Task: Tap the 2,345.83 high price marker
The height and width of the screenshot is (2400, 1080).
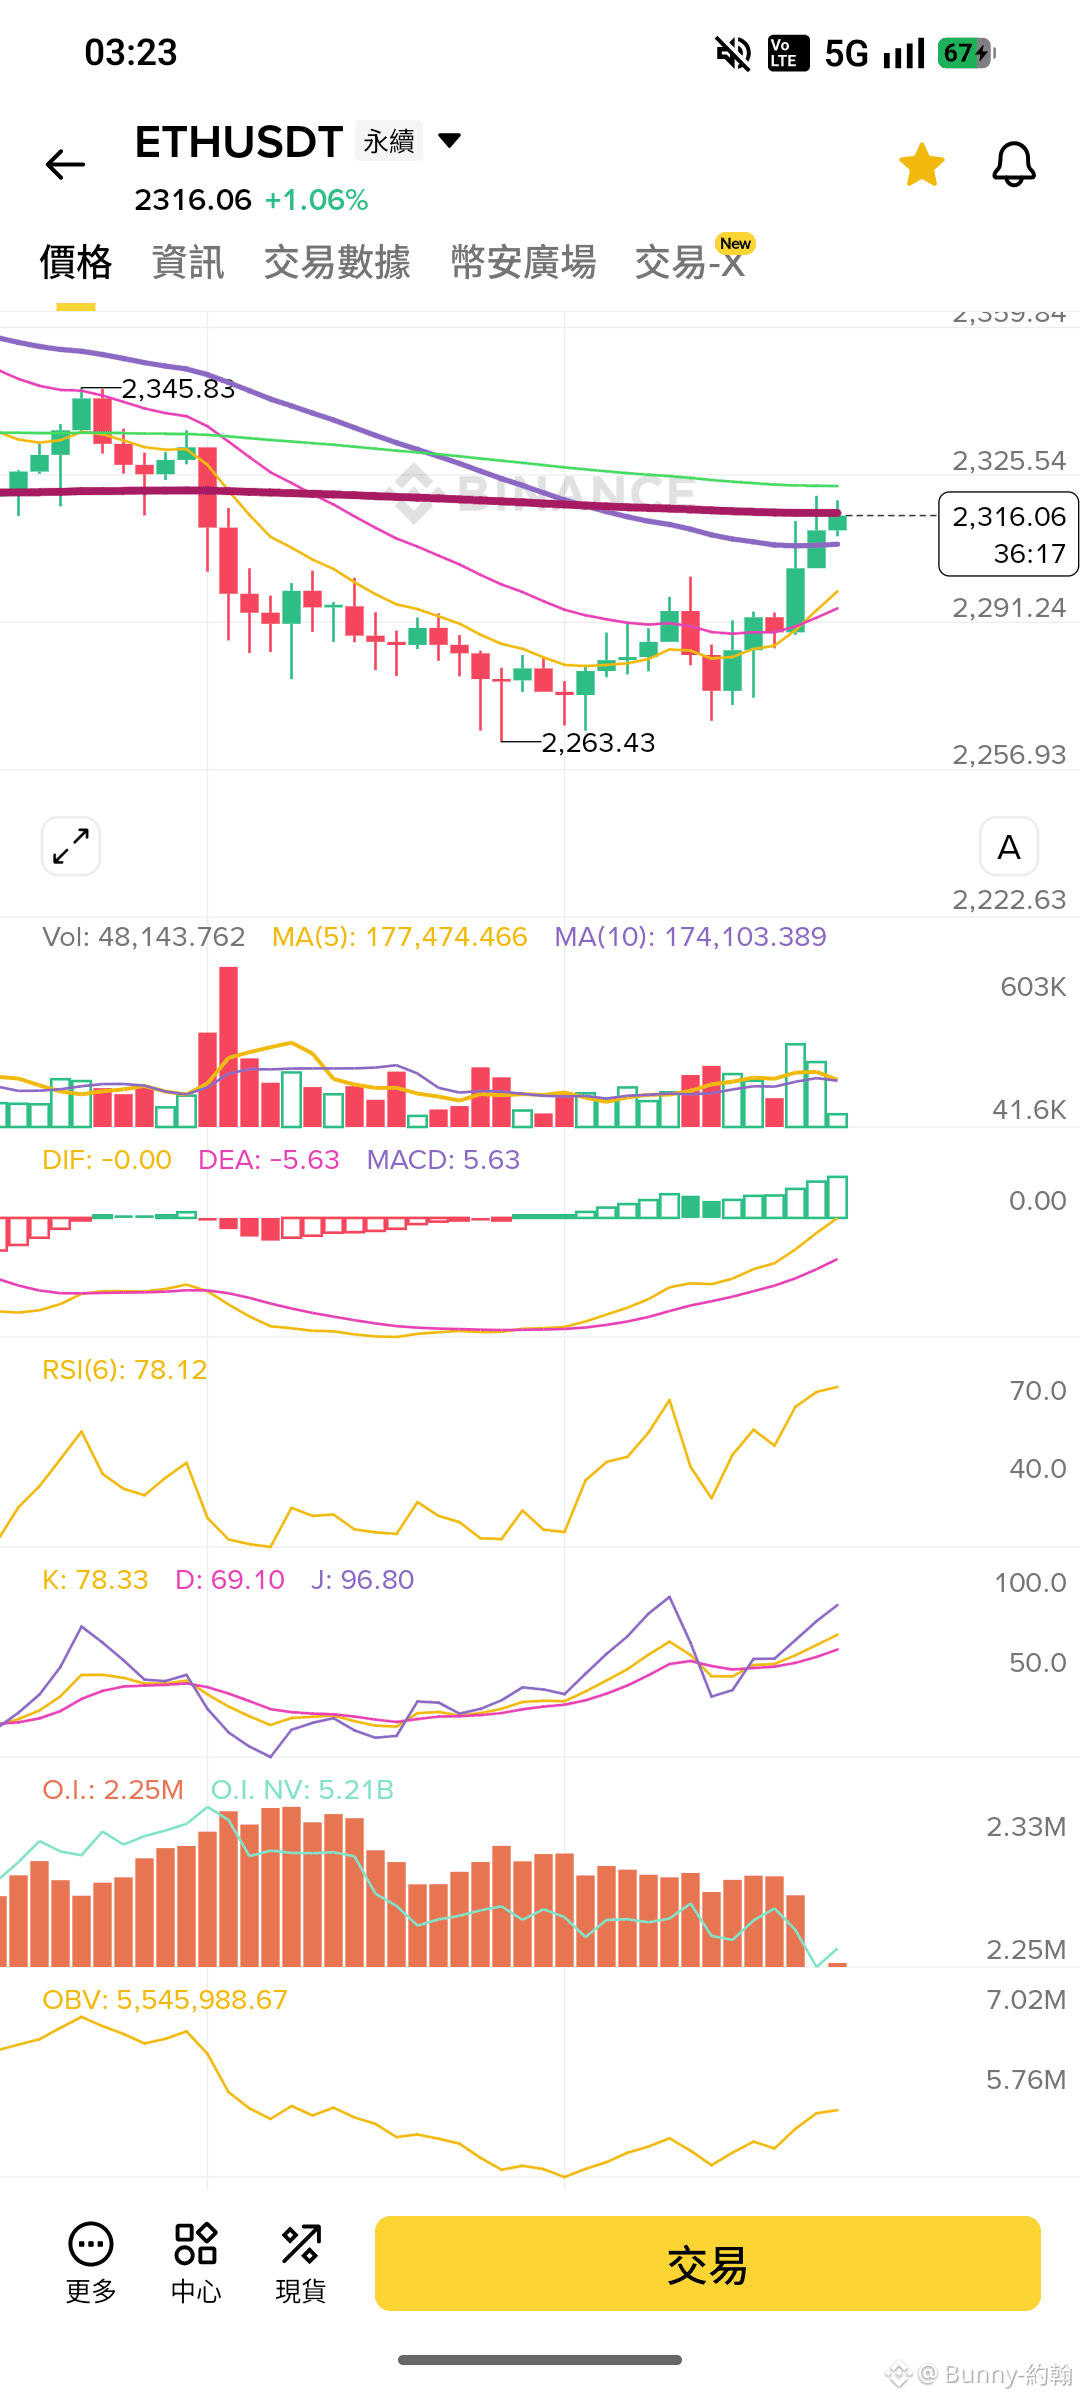Action: click(178, 389)
